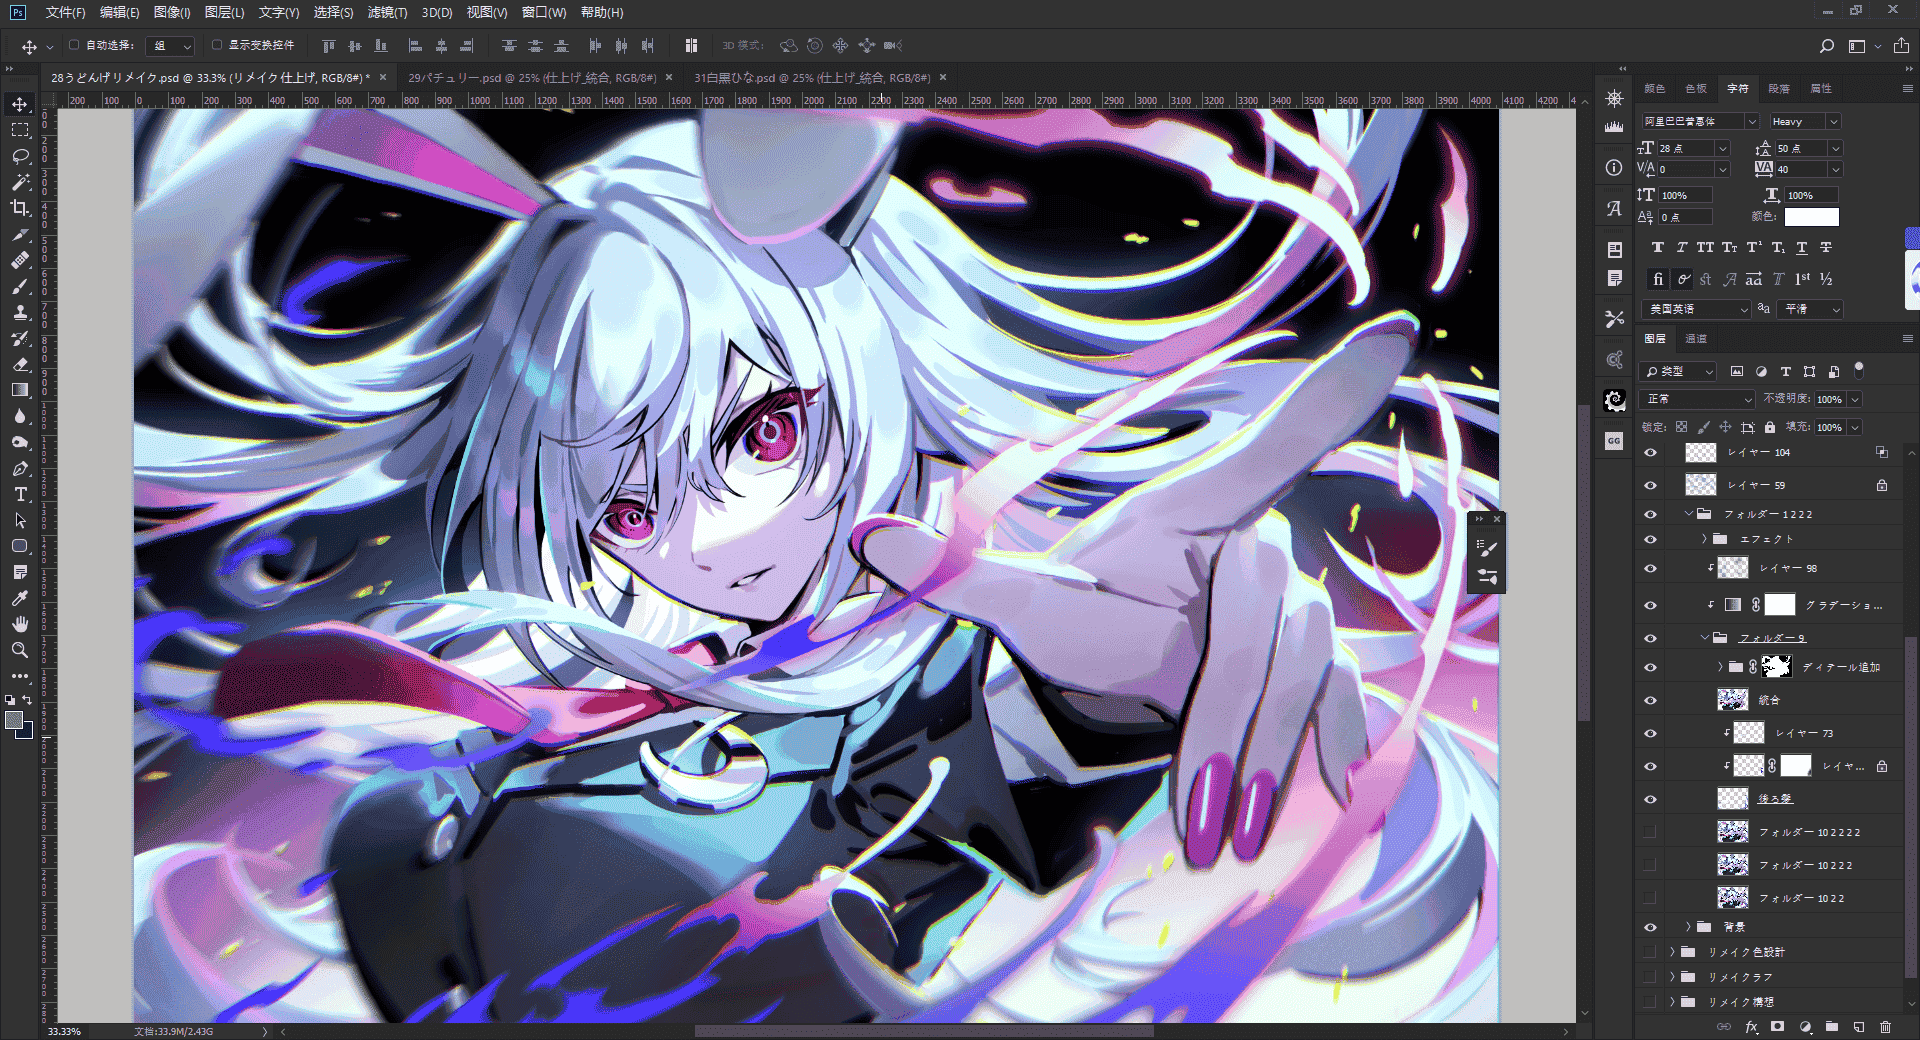Viewport: 1920px width, 1040px height.
Task: Show layer フォルダー 10222 visibility box
Action: pos(1650,865)
